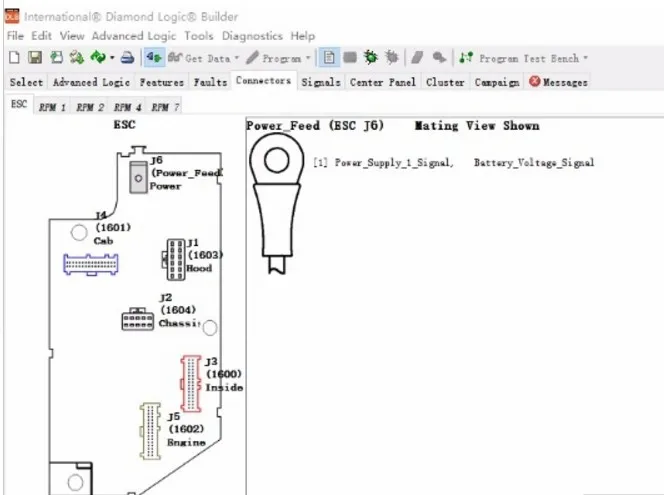
Task: Open the Help menu
Action: (302, 36)
